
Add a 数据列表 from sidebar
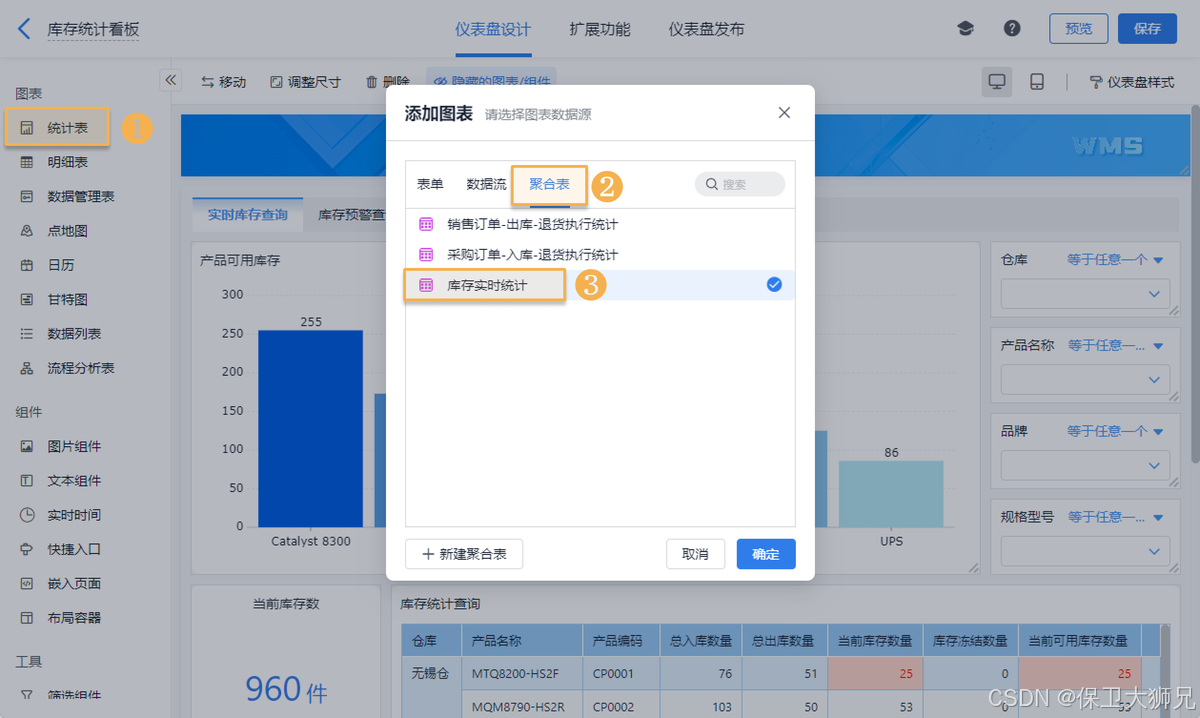[x=62, y=334]
